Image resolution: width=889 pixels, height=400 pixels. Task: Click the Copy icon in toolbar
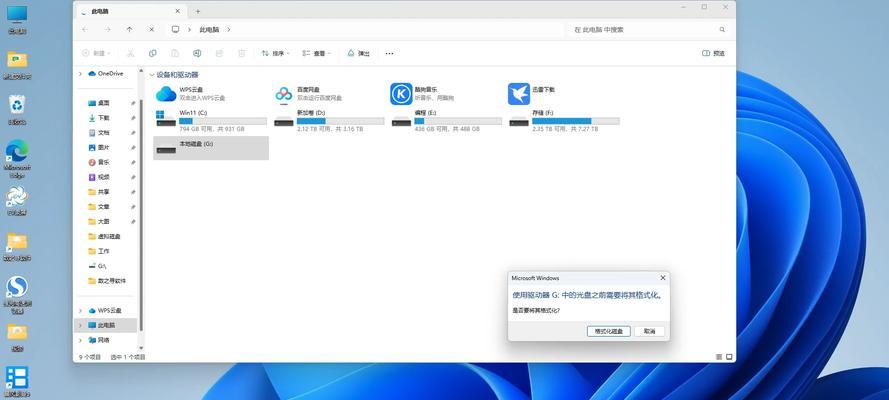[153, 53]
